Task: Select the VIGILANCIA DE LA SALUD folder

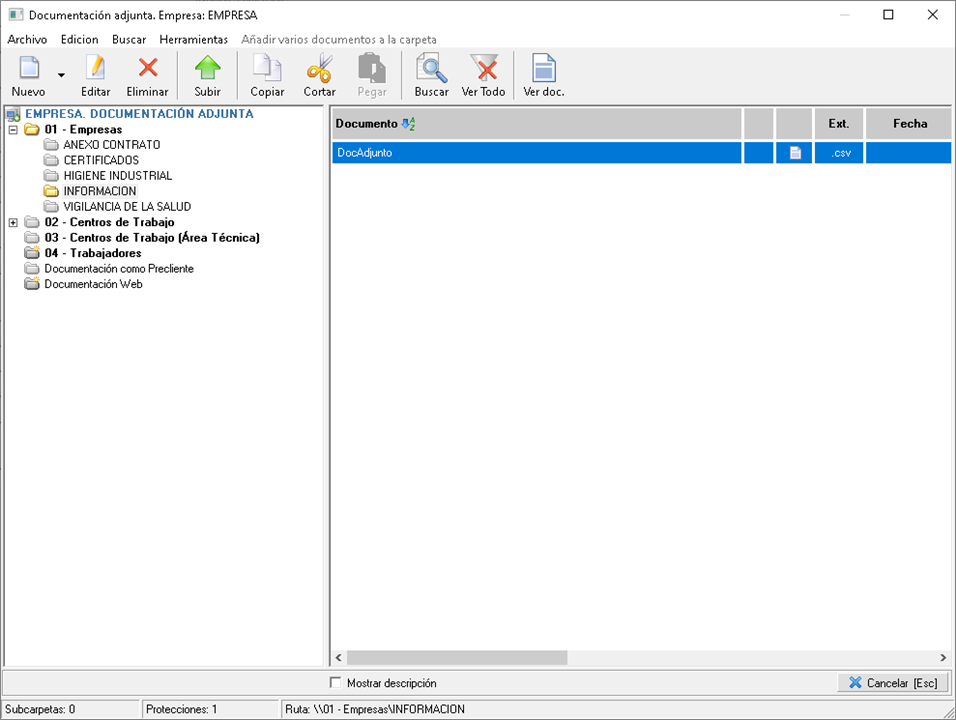Action: pos(126,207)
